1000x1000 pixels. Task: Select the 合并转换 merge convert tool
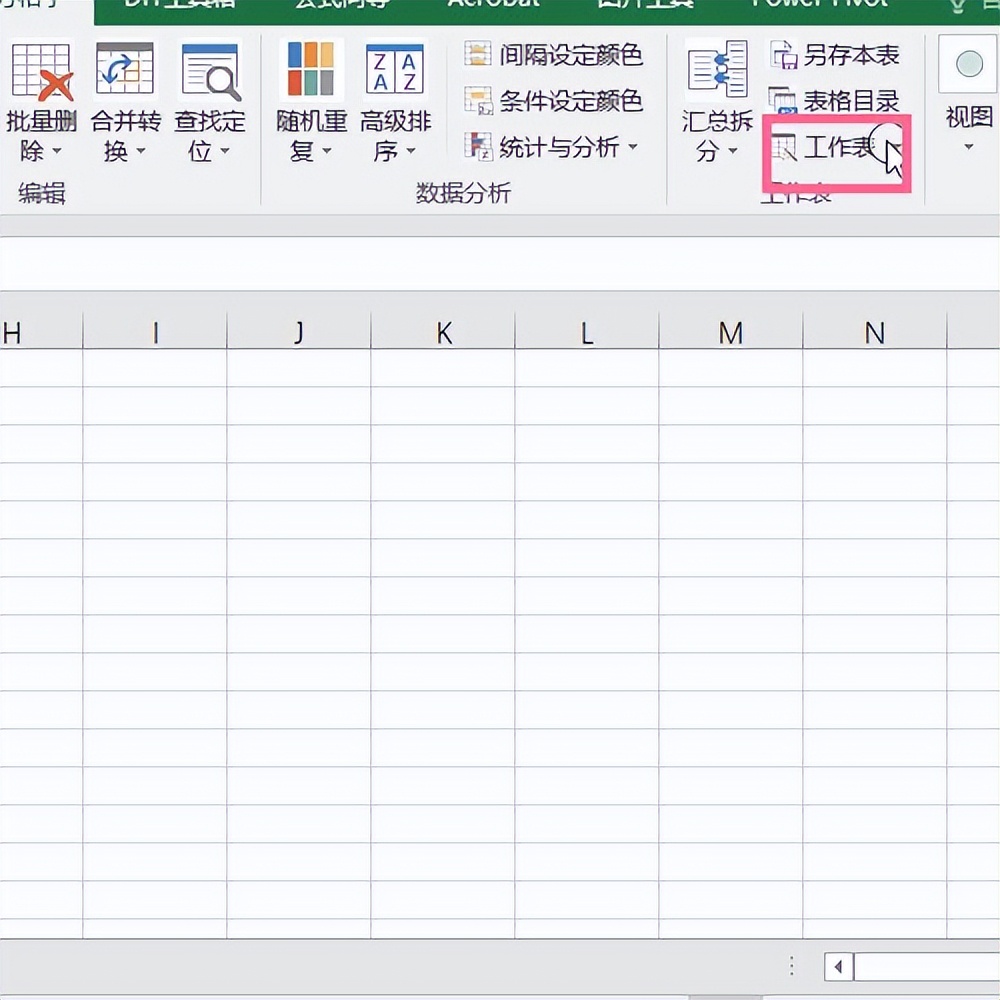click(x=122, y=95)
